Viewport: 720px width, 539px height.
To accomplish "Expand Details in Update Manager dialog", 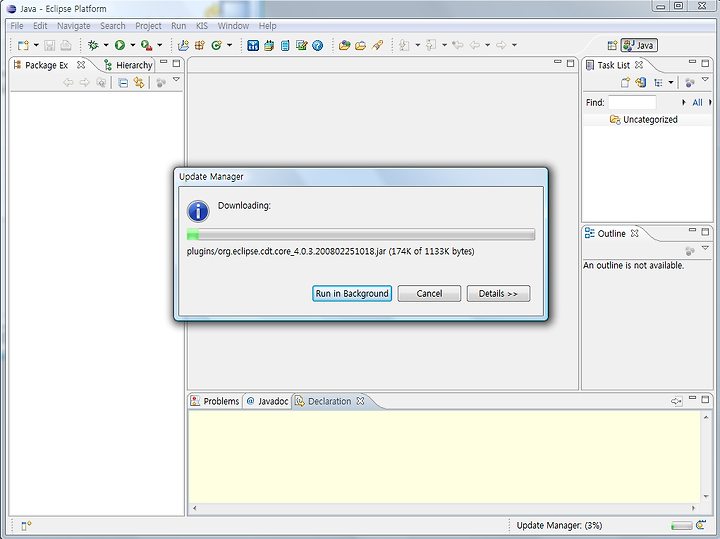I will [x=498, y=293].
